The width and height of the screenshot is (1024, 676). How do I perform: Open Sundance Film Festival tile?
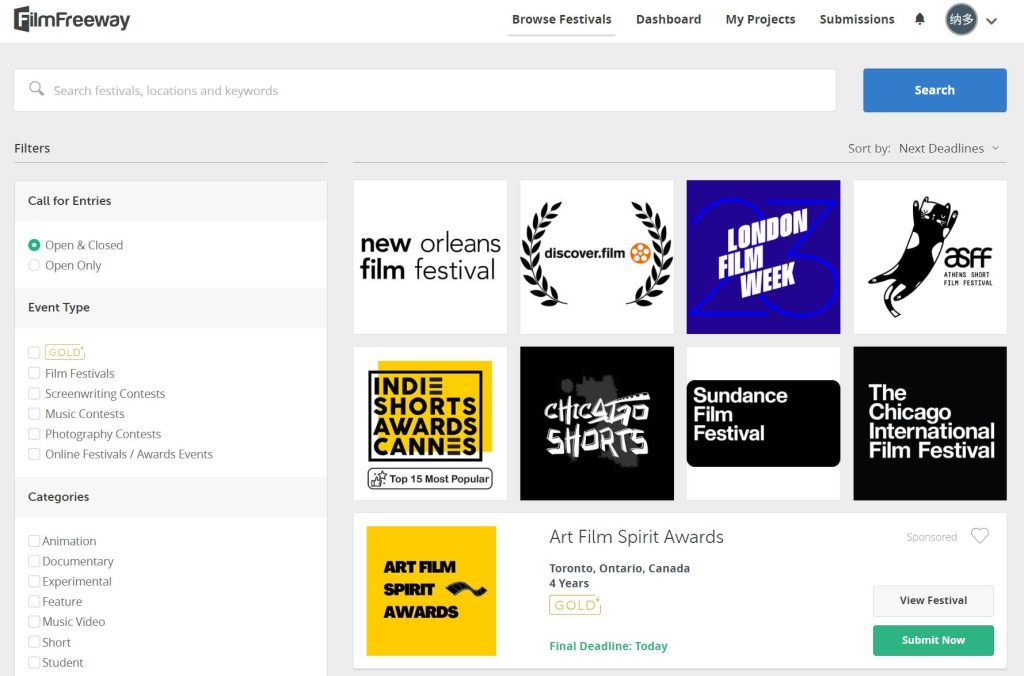(x=763, y=423)
